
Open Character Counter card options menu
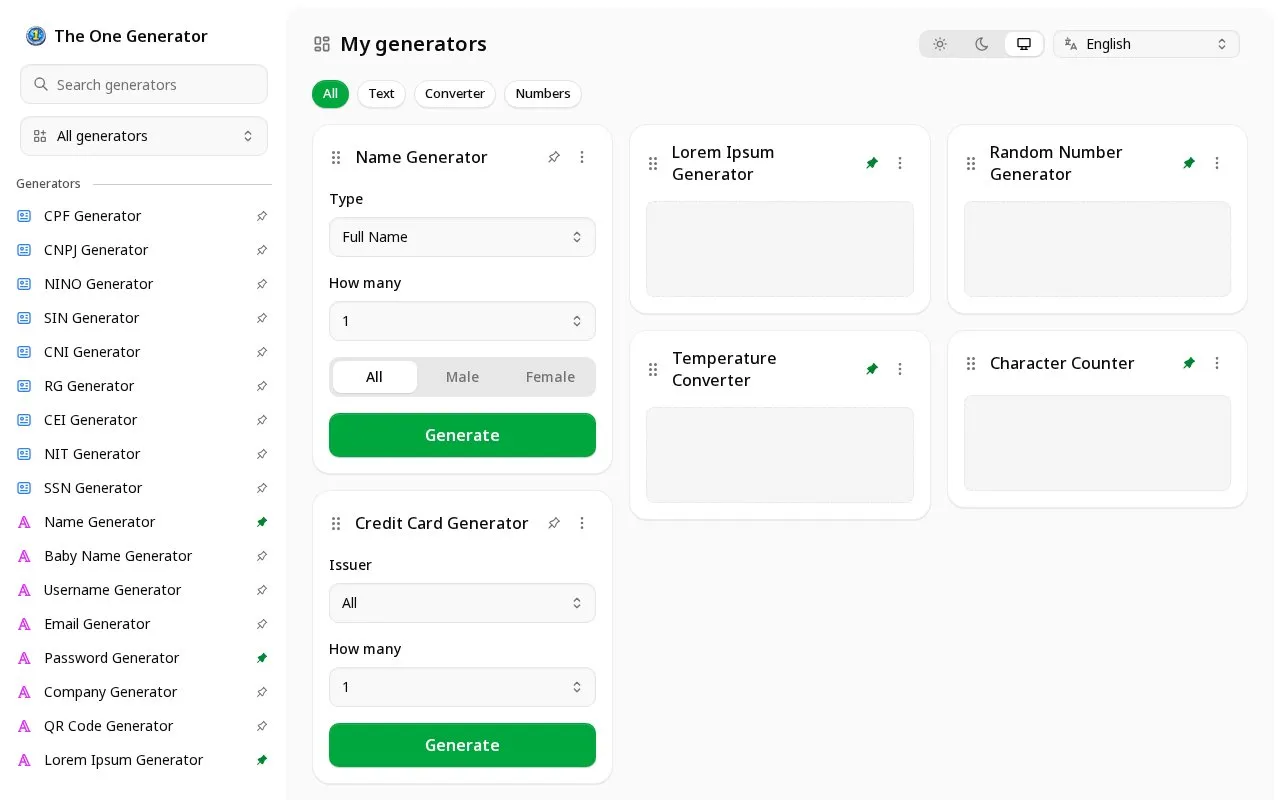pyautogui.click(x=1217, y=363)
